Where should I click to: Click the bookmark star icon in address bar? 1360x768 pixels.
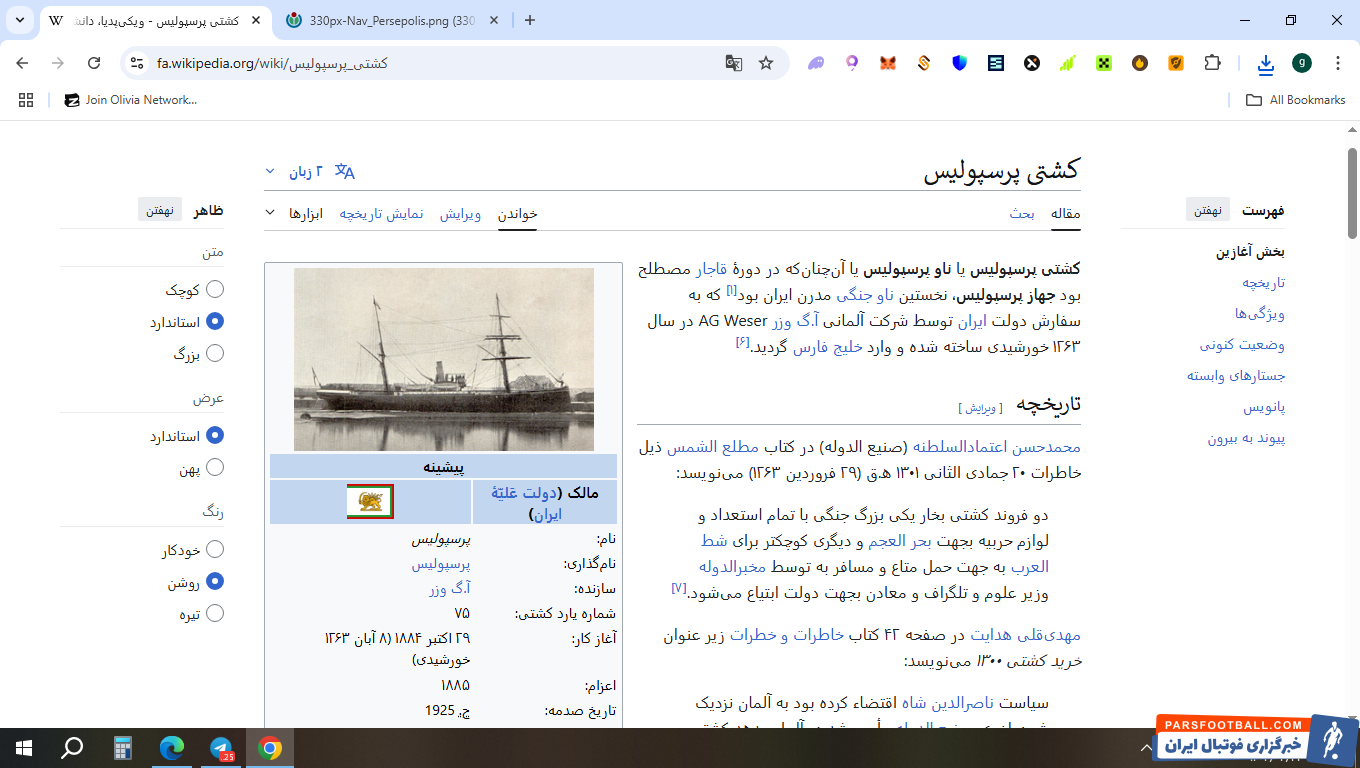click(x=766, y=63)
